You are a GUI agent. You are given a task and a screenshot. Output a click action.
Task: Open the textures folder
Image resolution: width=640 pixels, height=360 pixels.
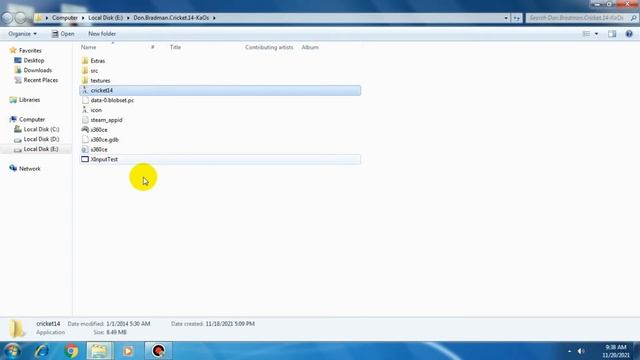point(100,80)
